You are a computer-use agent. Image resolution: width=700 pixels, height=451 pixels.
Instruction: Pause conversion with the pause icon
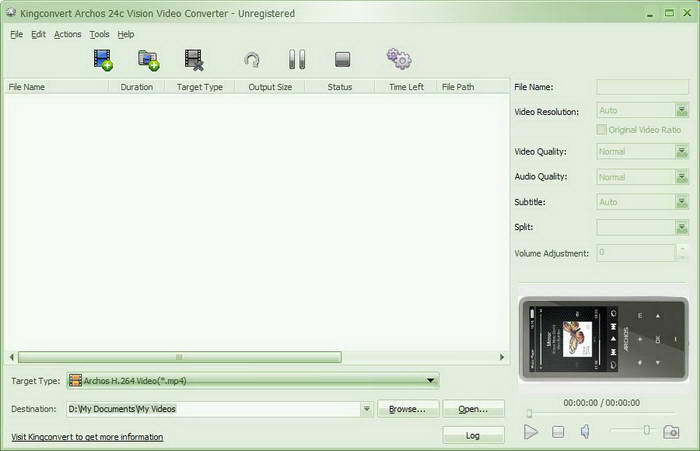(297, 60)
